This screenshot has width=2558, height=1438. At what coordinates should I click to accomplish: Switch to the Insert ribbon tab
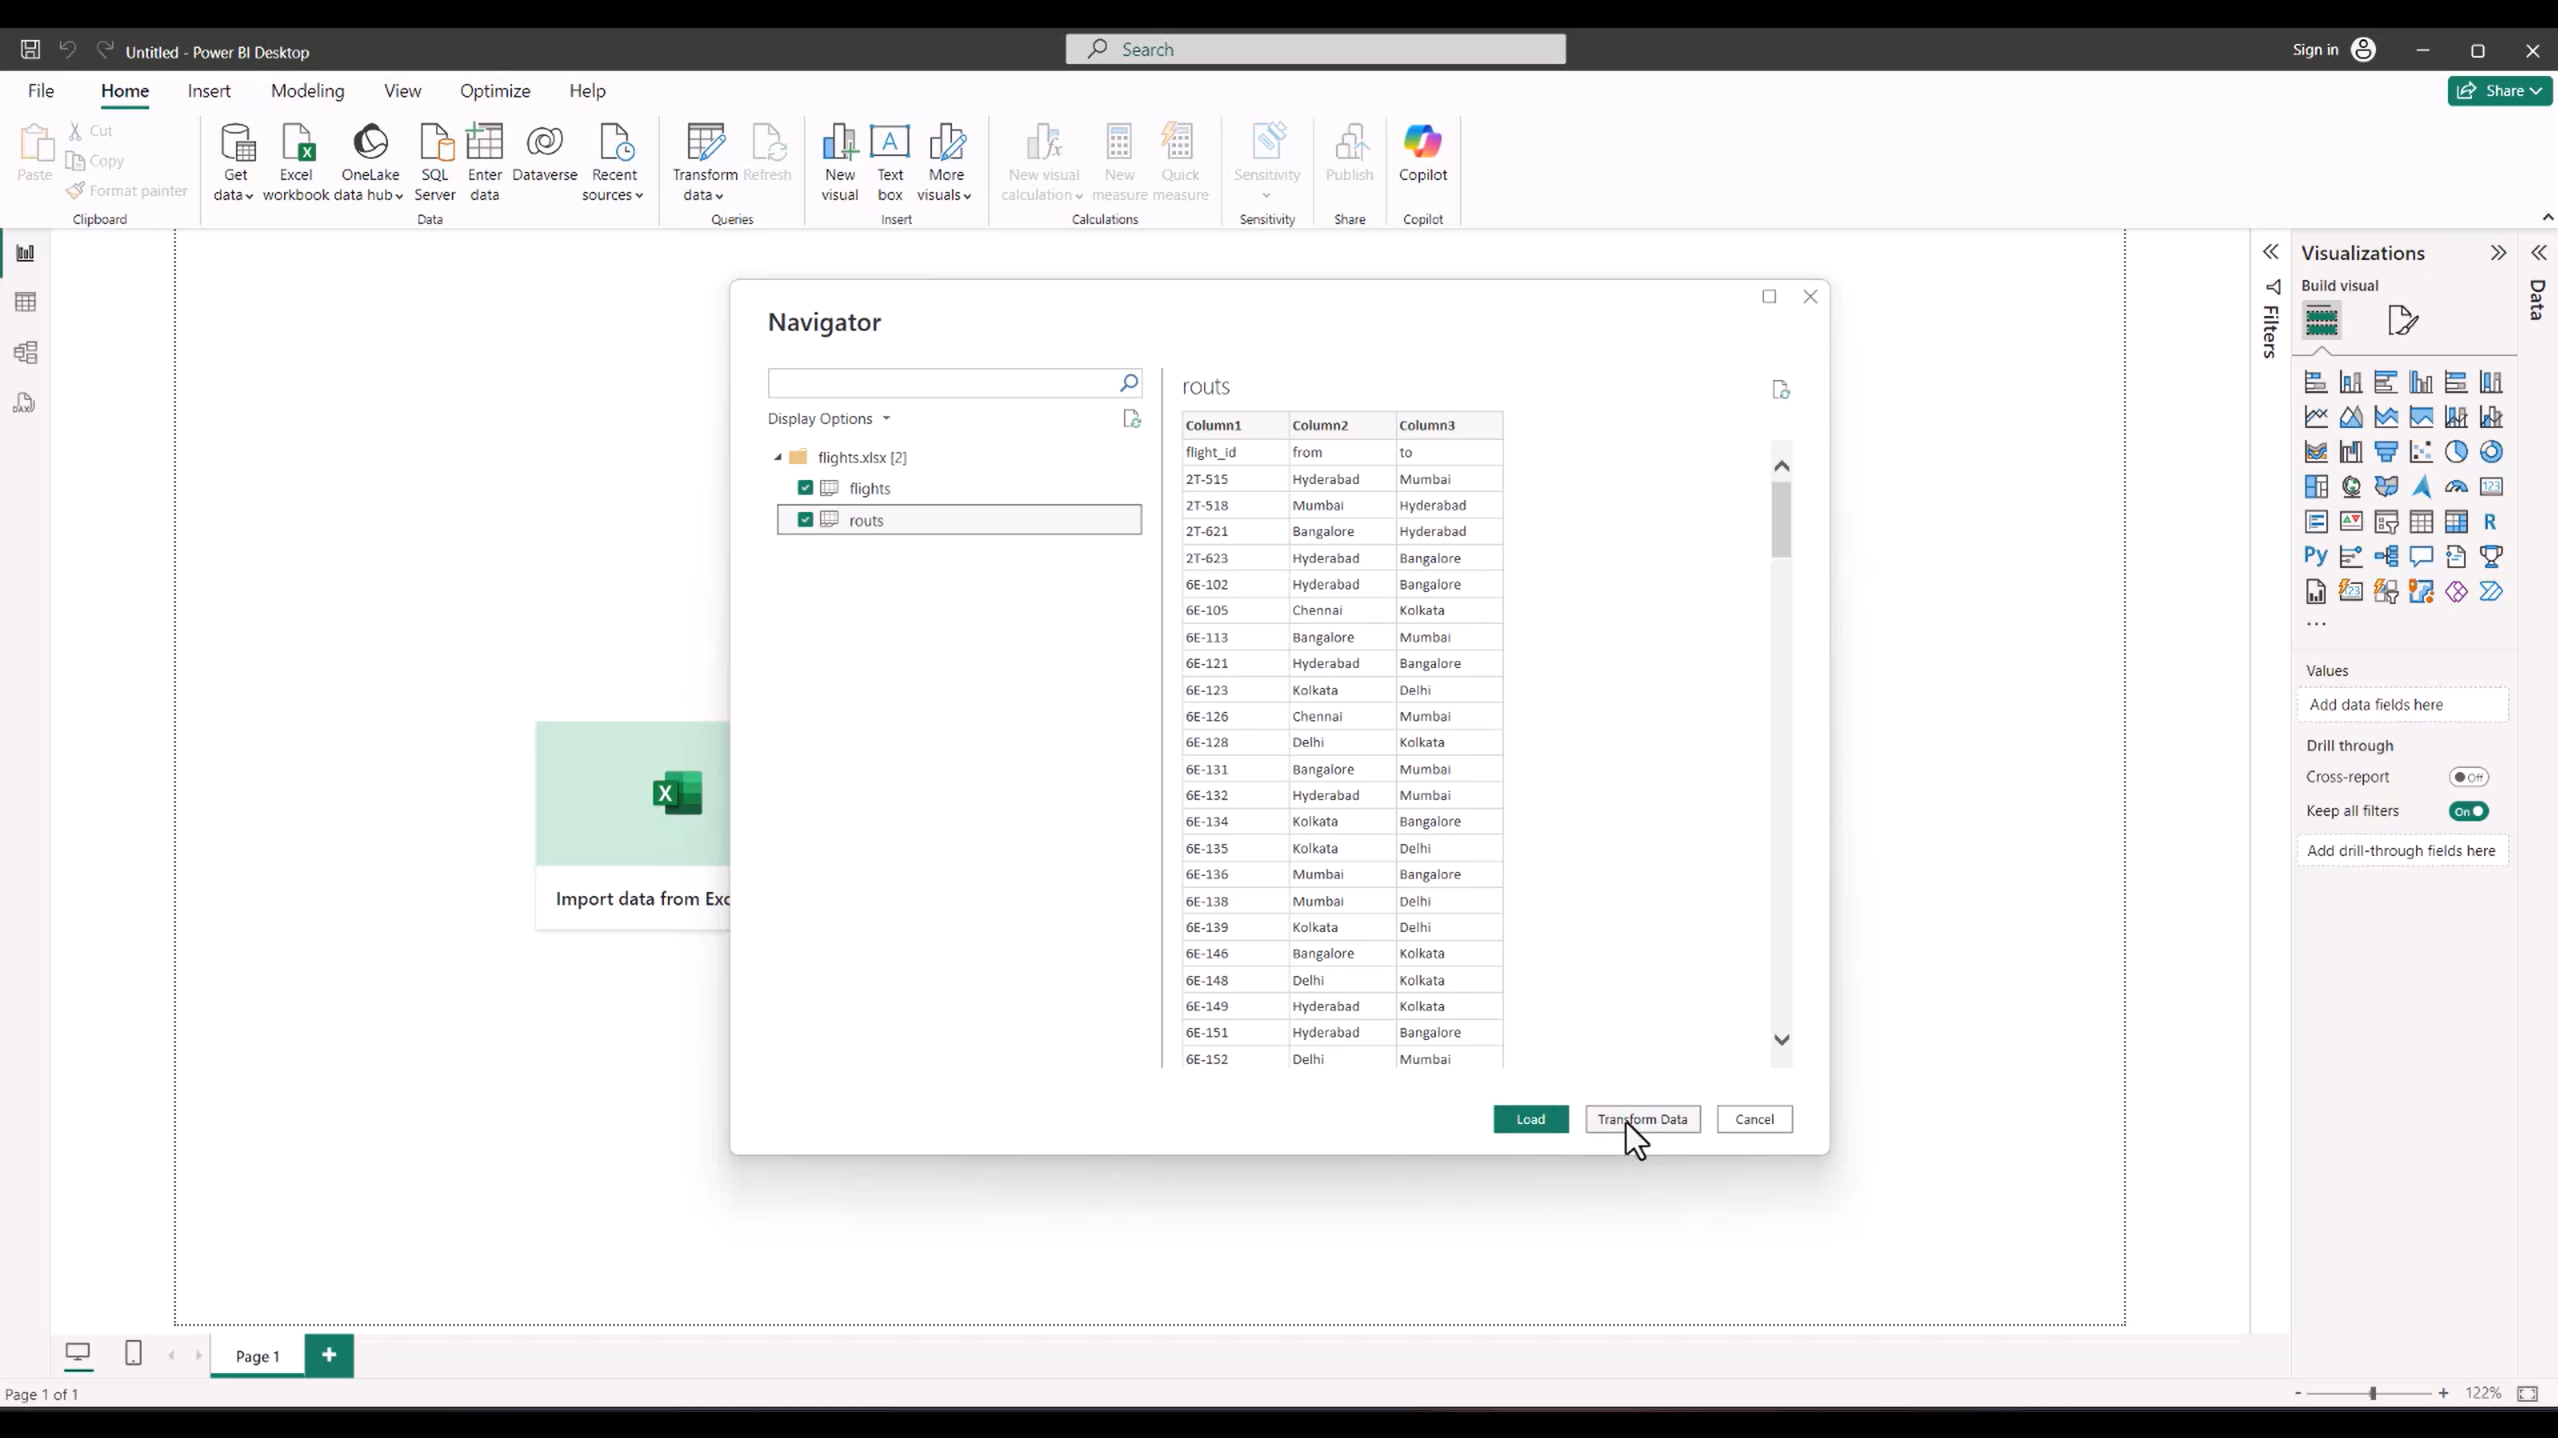coord(209,91)
